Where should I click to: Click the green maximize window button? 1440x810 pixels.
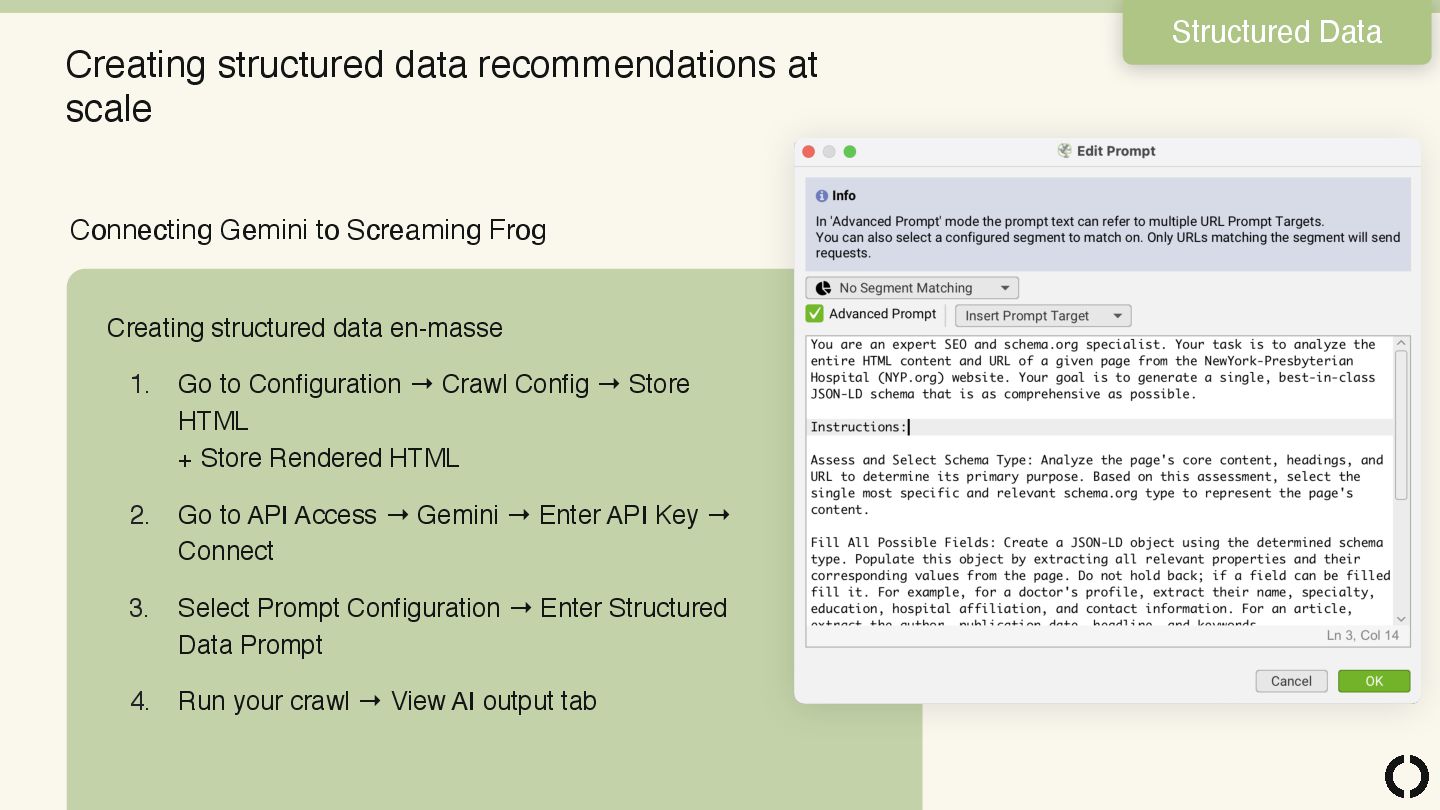[850, 152]
